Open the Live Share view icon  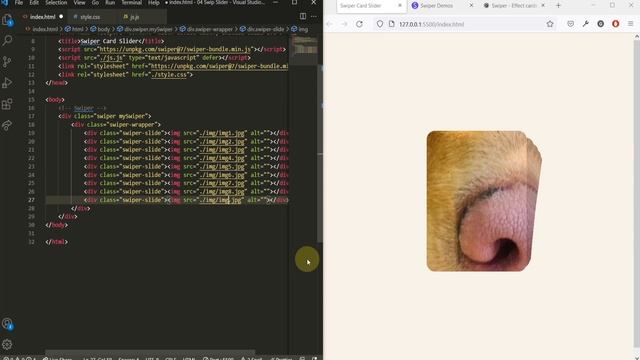7,125
